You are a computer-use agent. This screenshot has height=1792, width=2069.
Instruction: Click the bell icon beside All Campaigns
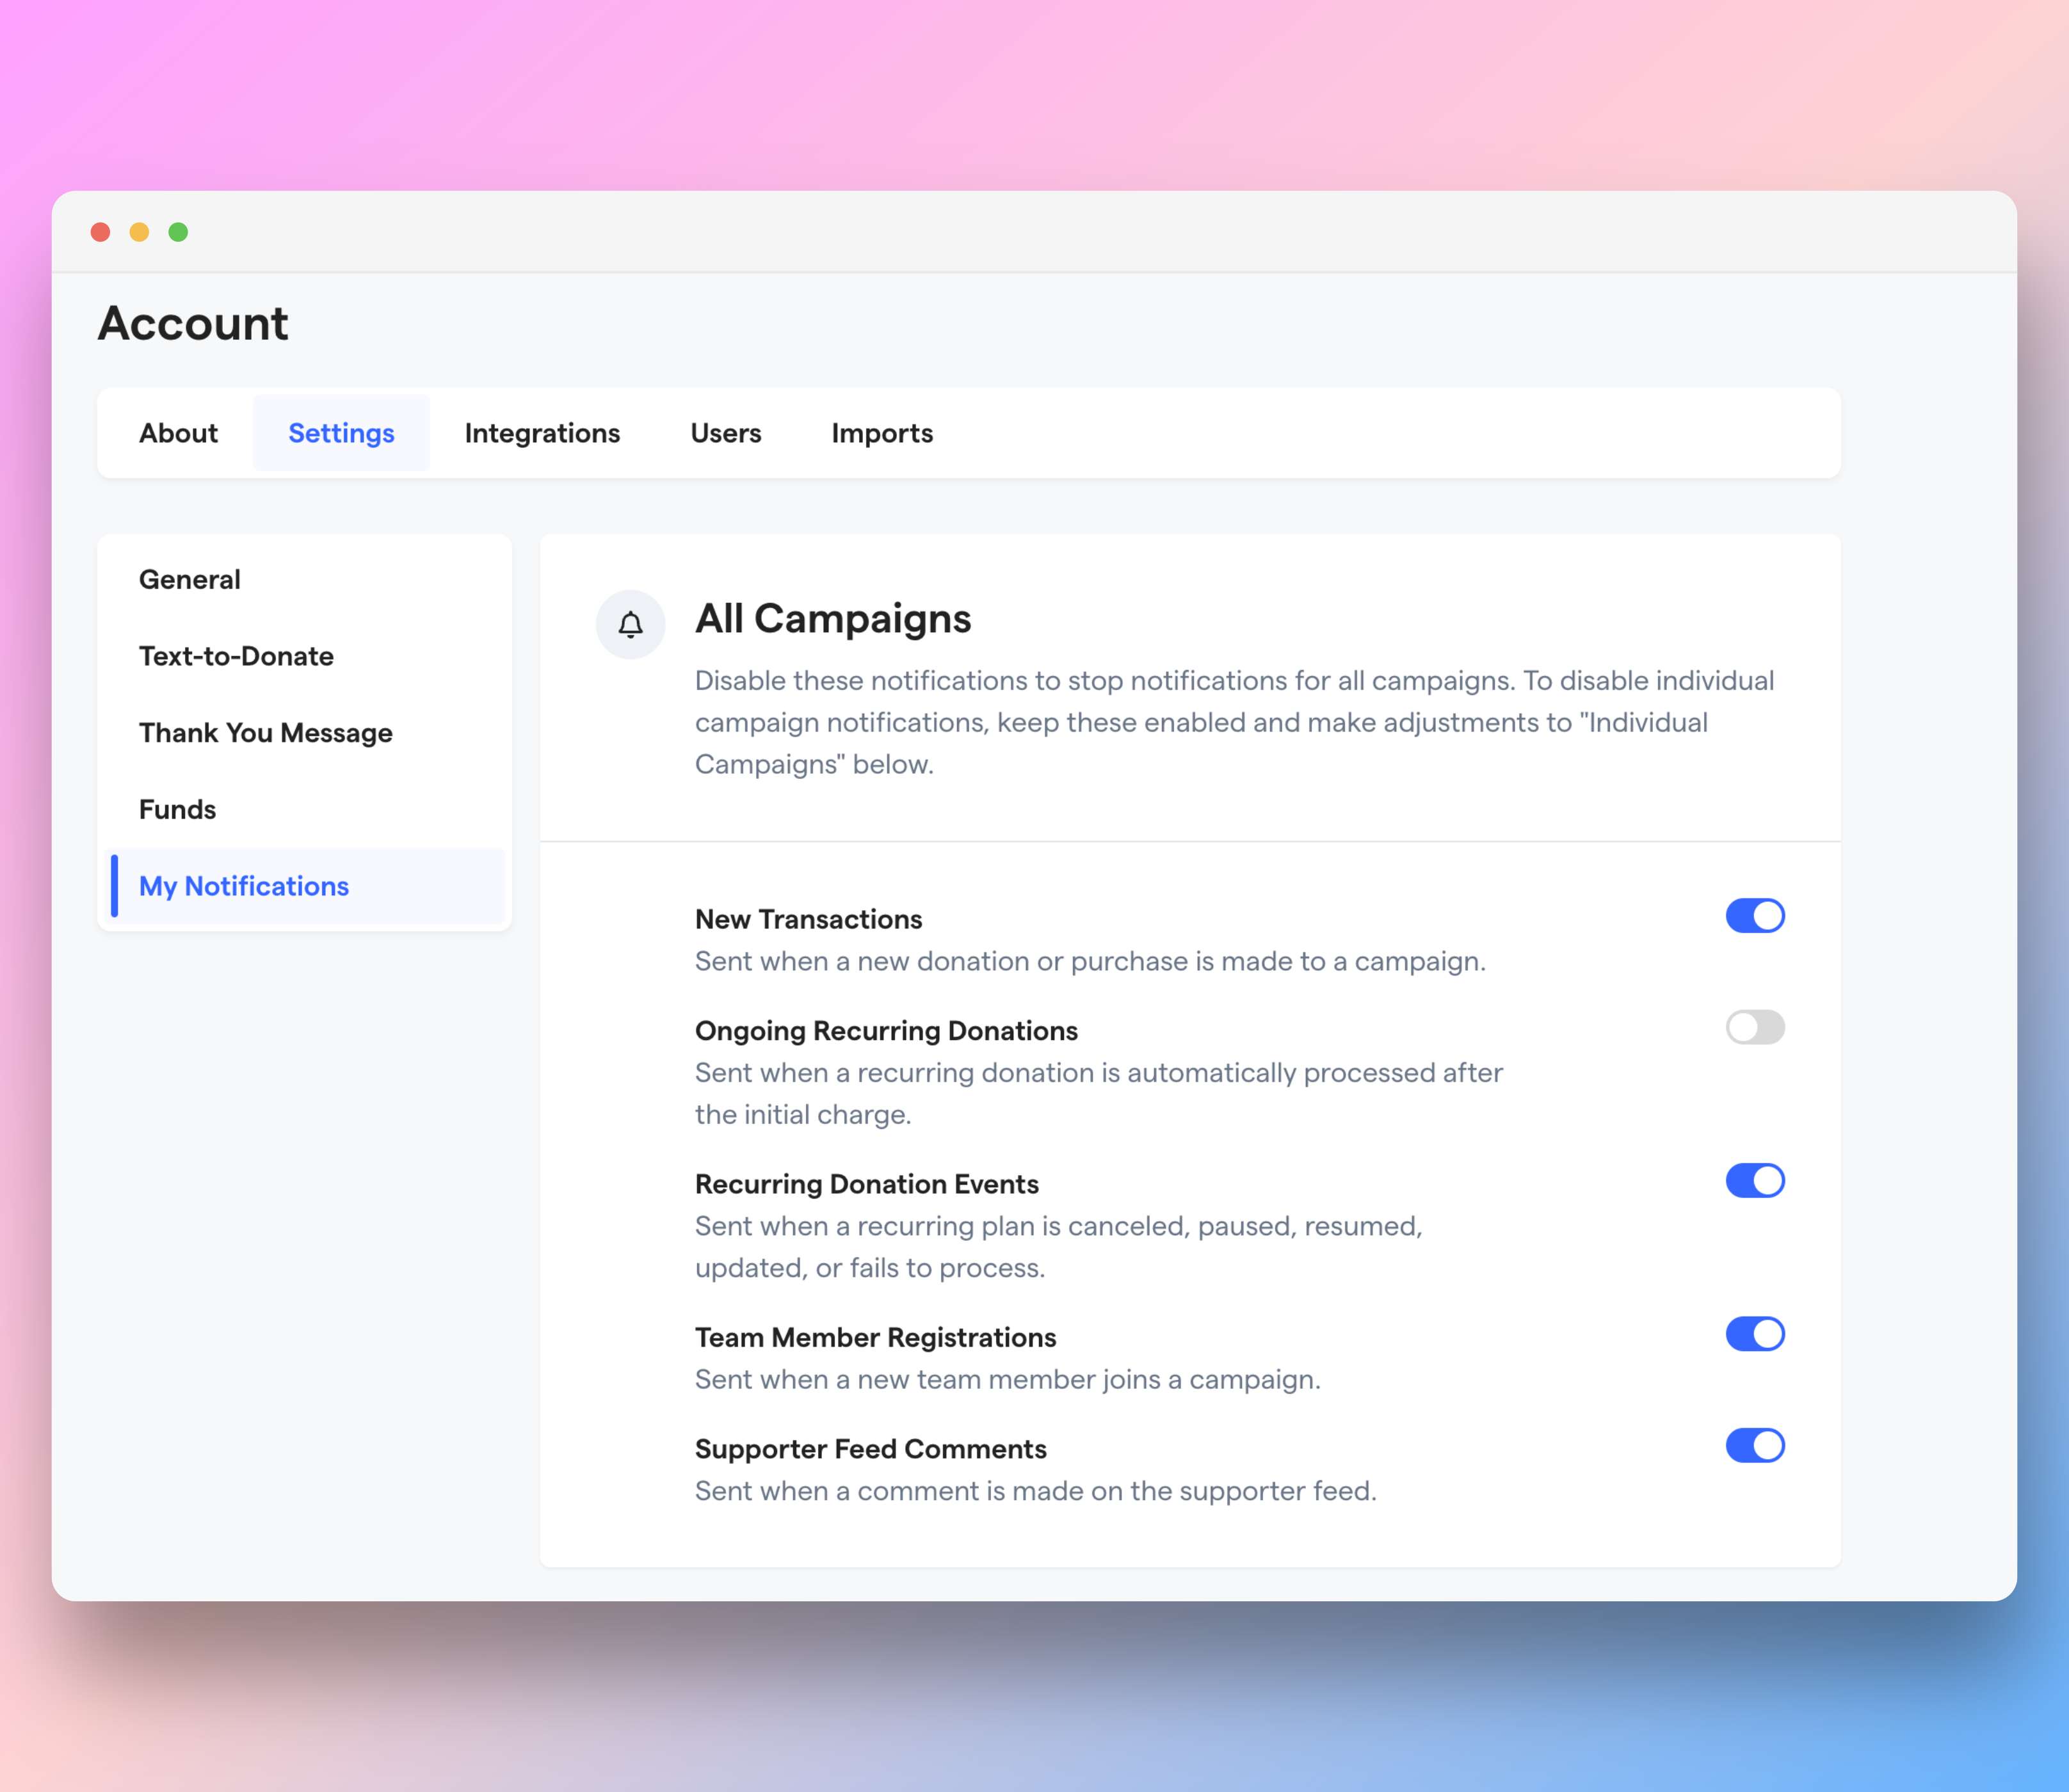coord(630,625)
